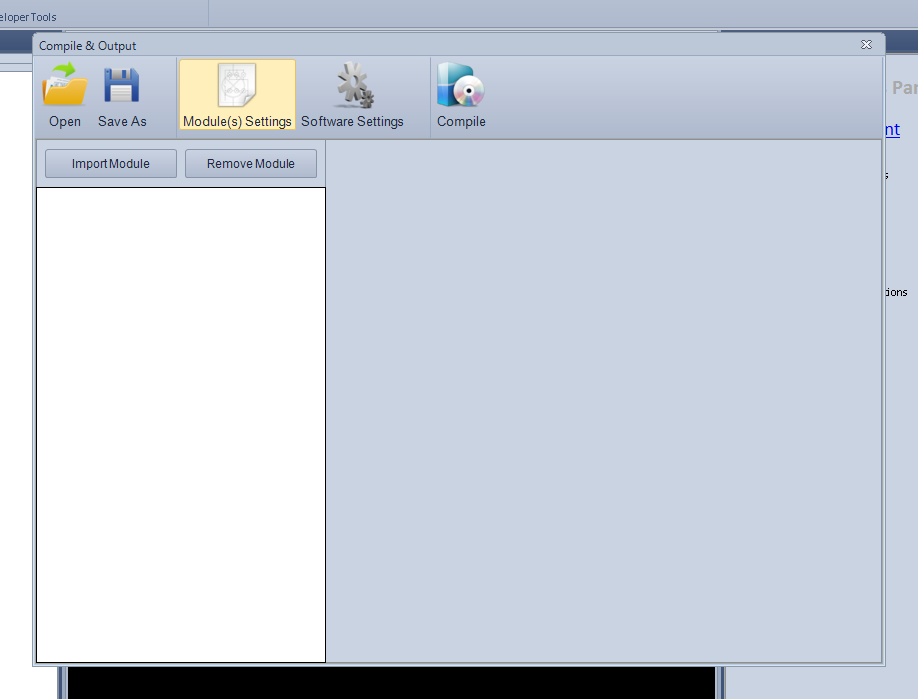Click the empty settings panel beside the module list
This screenshot has width=918, height=699.
603,400
